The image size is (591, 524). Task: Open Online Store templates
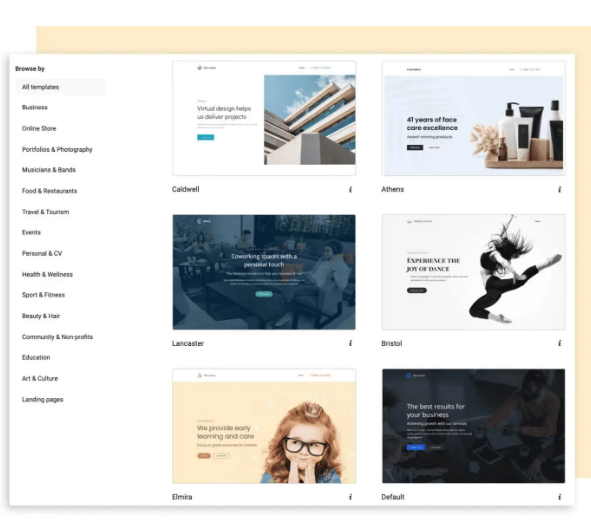39,129
